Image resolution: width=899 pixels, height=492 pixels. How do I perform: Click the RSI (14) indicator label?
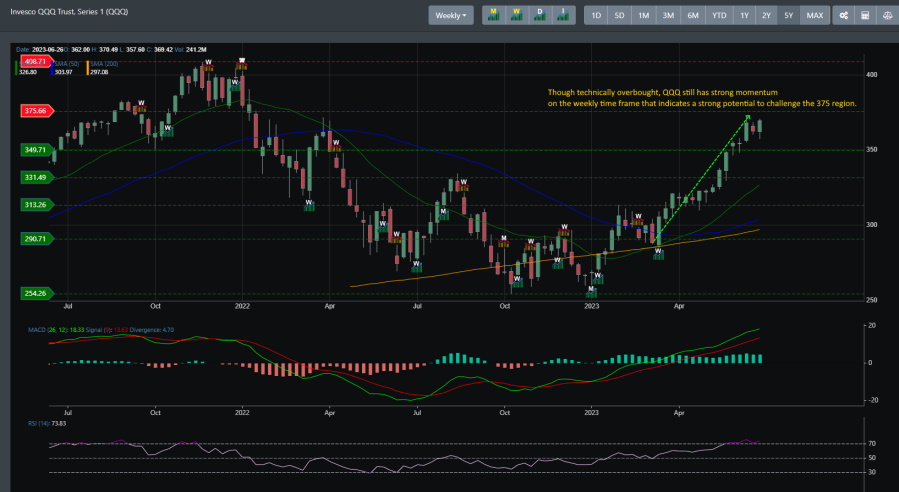tap(39, 423)
